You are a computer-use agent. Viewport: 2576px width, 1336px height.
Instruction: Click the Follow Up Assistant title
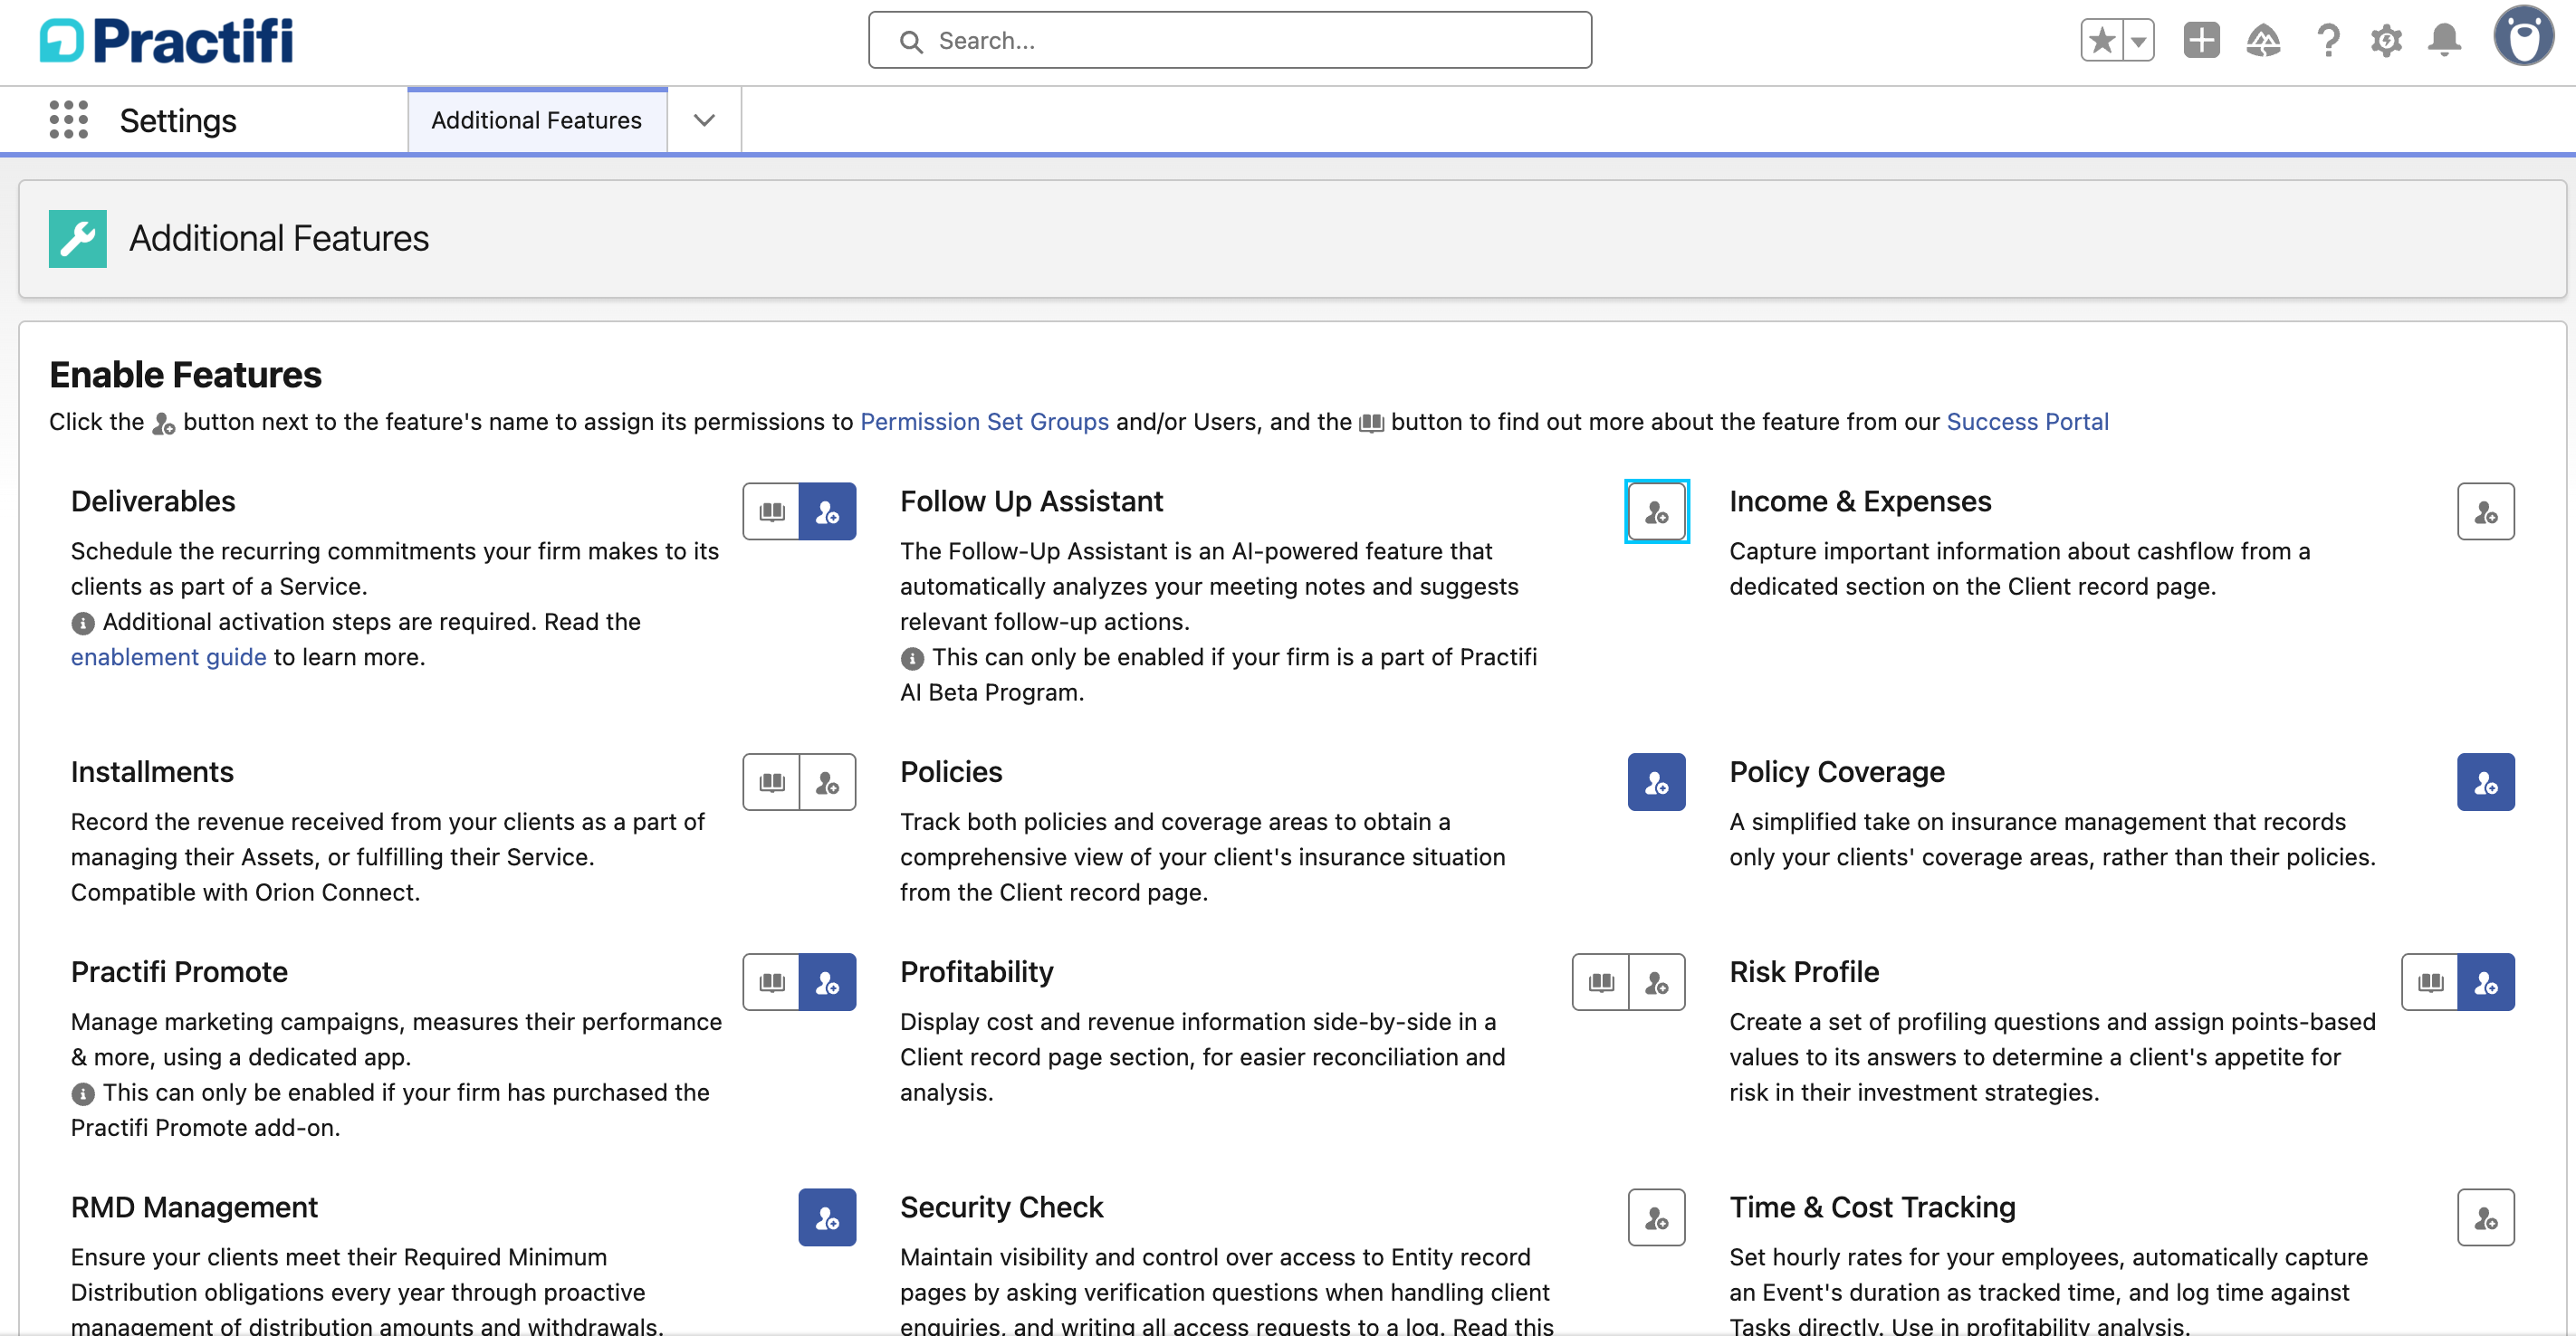[1031, 501]
